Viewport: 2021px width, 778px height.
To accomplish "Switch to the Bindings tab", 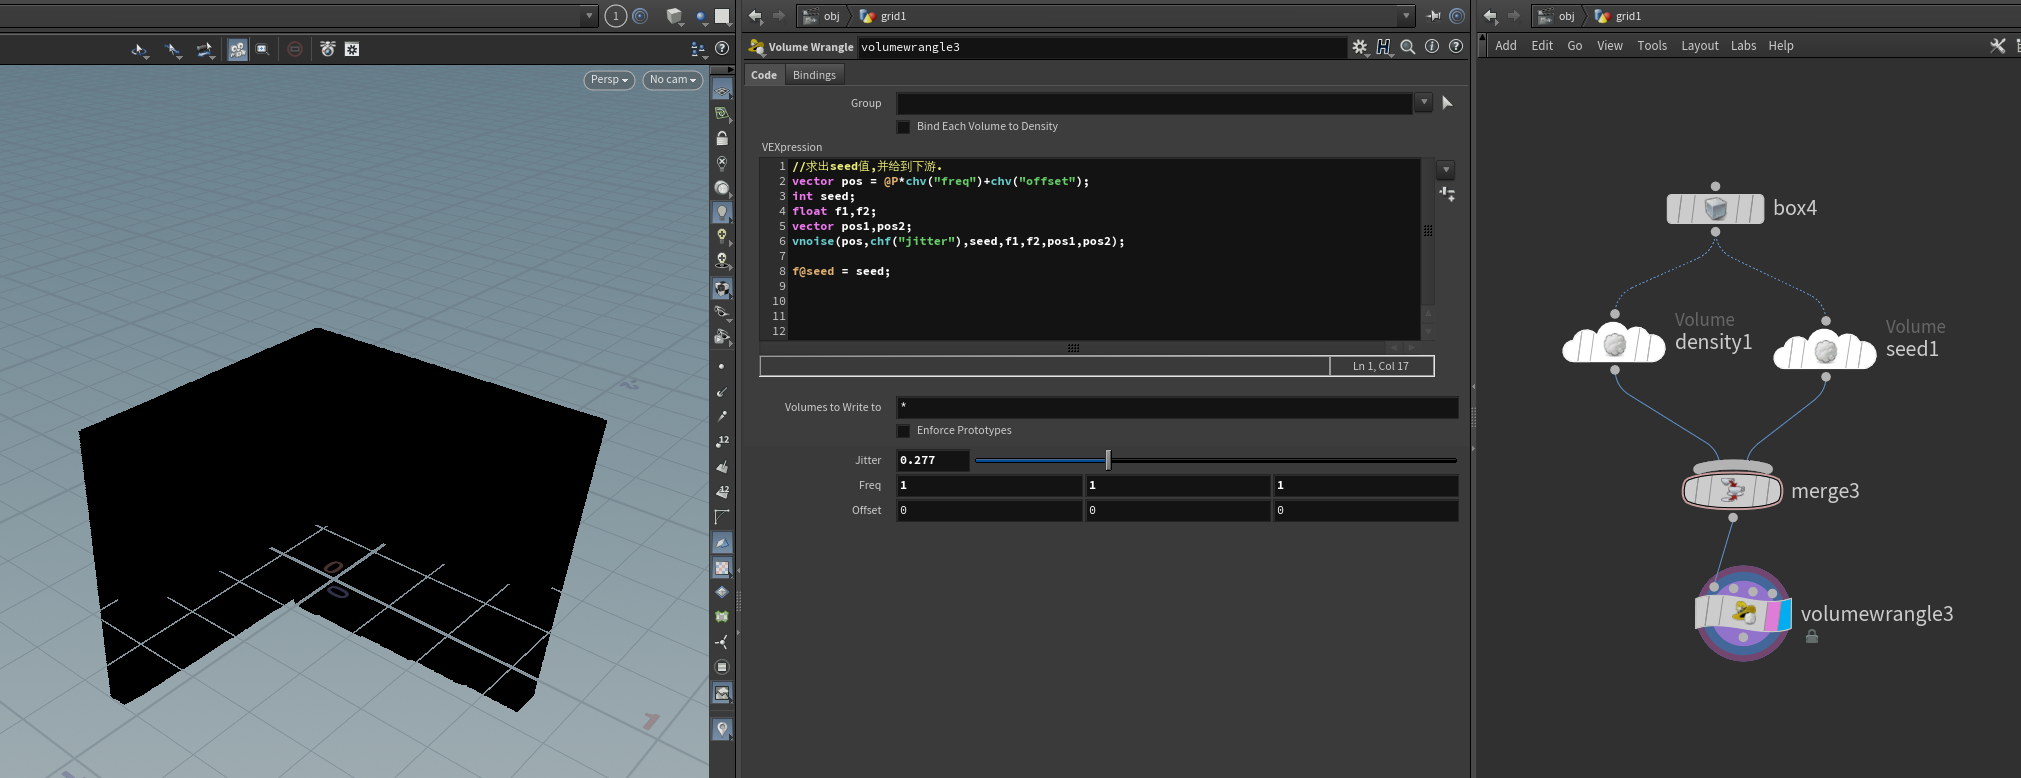I will point(814,75).
